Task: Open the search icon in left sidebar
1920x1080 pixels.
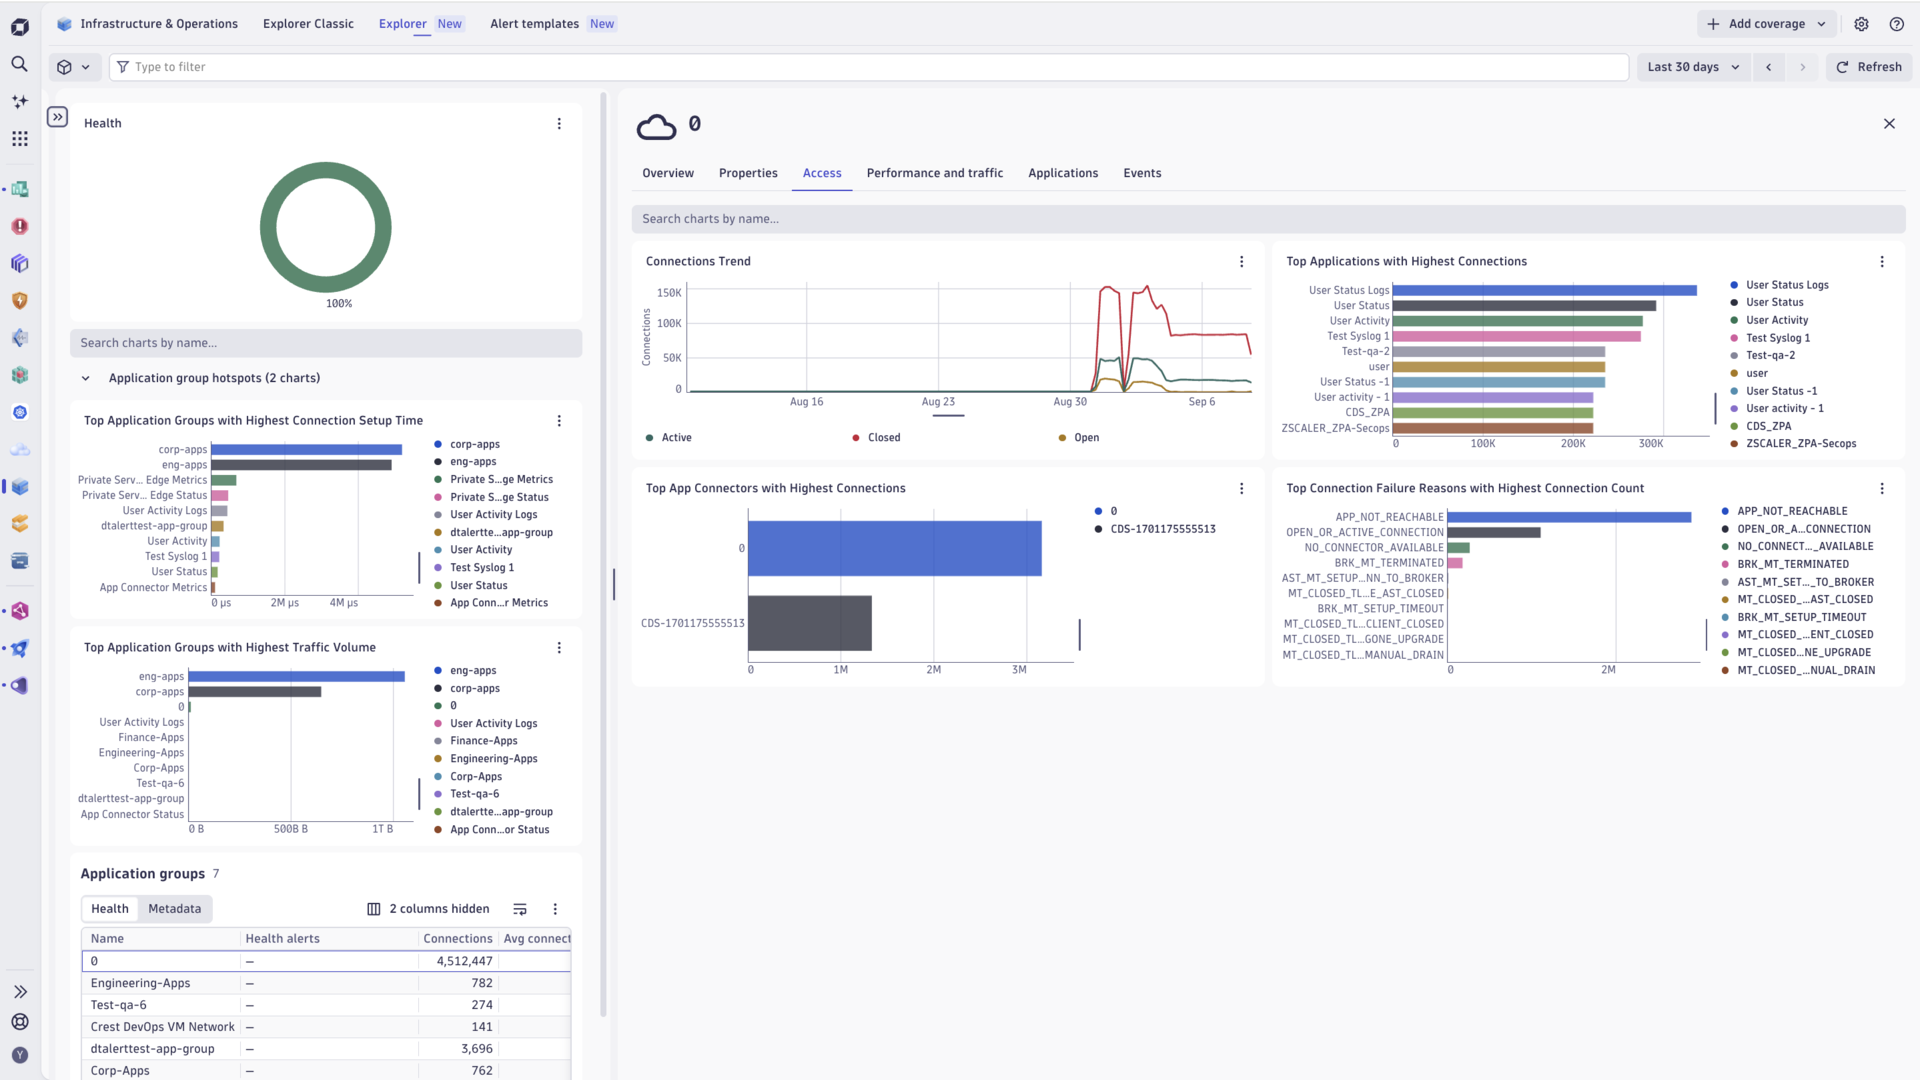Action: click(19, 64)
